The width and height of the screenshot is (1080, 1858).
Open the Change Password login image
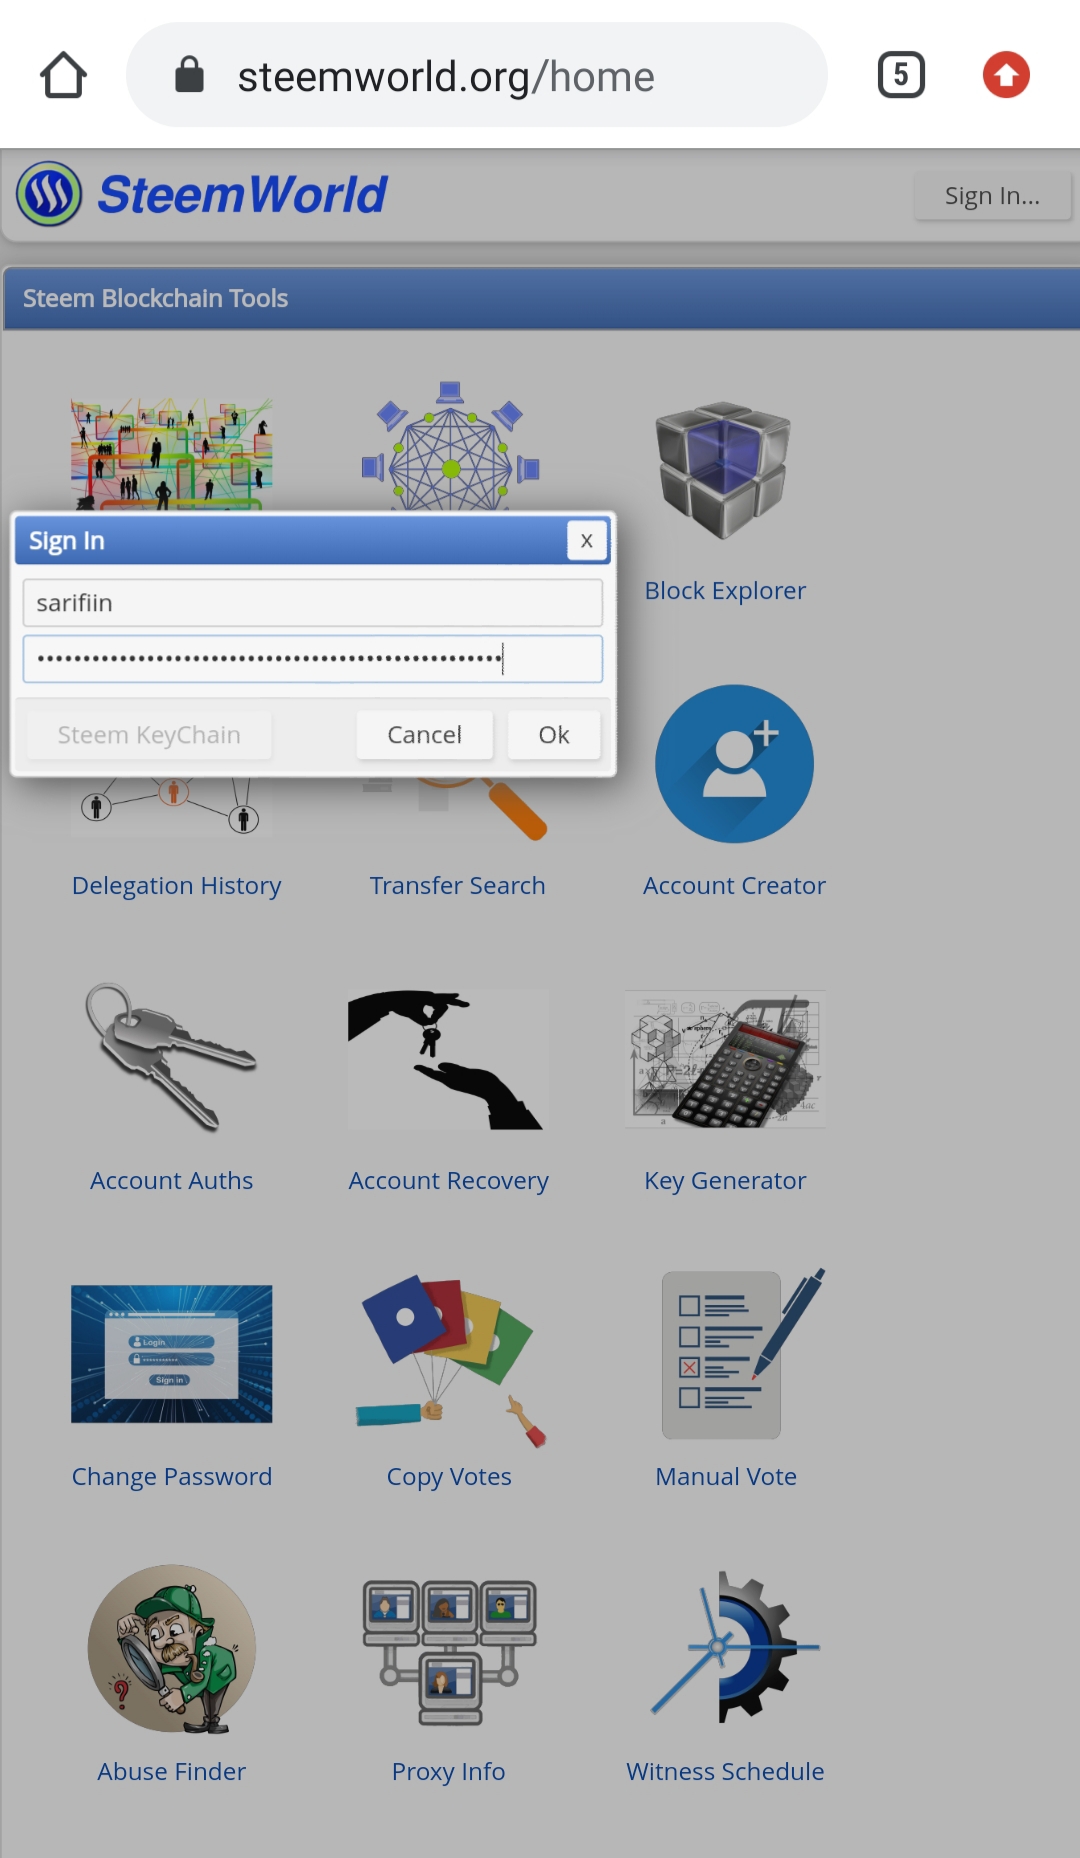171,1354
